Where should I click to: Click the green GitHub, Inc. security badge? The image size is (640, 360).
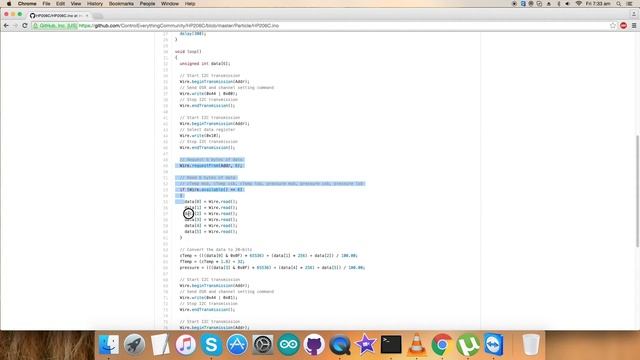click(55, 25)
